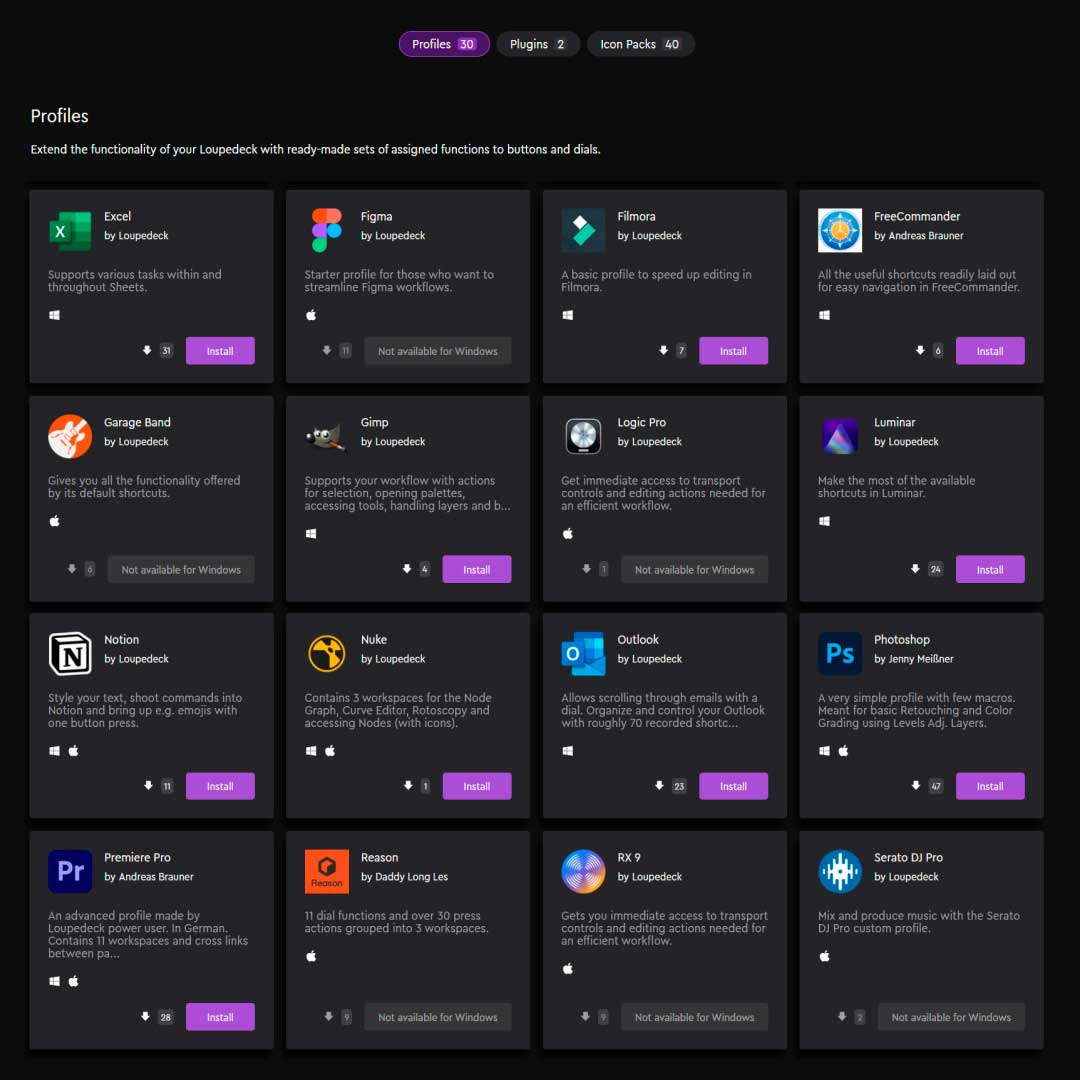Viewport: 1080px width, 1080px height.
Task: Select the Figma logo icon
Action: pyautogui.click(x=326, y=230)
